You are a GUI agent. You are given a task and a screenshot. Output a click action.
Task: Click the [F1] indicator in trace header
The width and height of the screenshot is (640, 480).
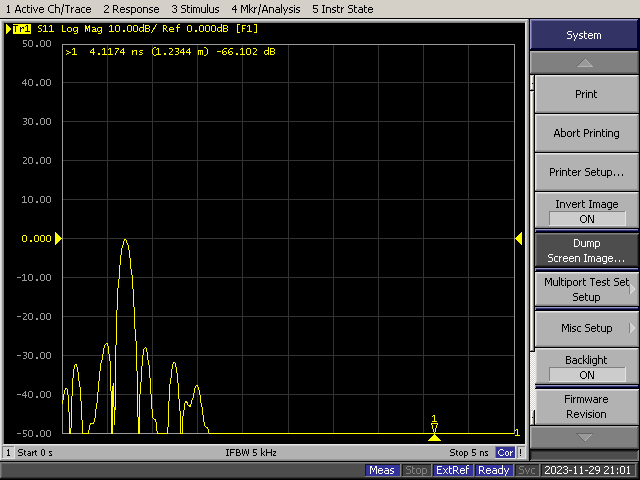pyautogui.click(x=247, y=29)
